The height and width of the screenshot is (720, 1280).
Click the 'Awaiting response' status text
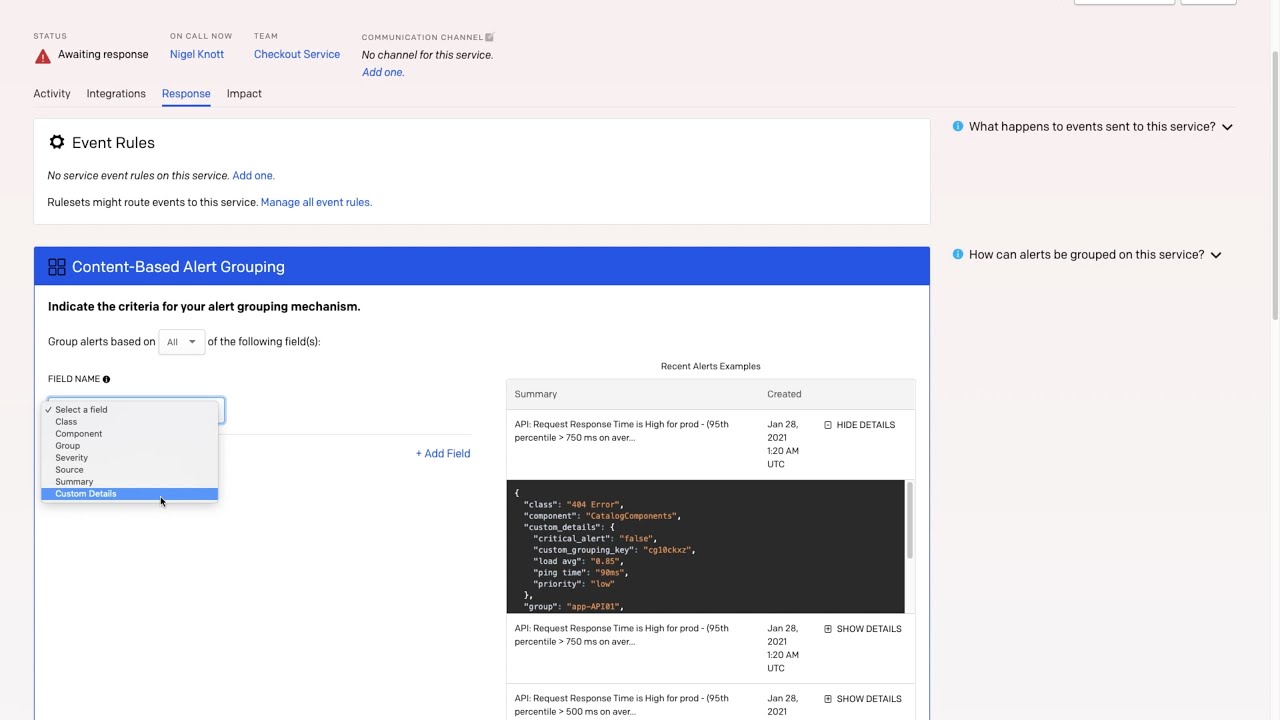tap(103, 55)
